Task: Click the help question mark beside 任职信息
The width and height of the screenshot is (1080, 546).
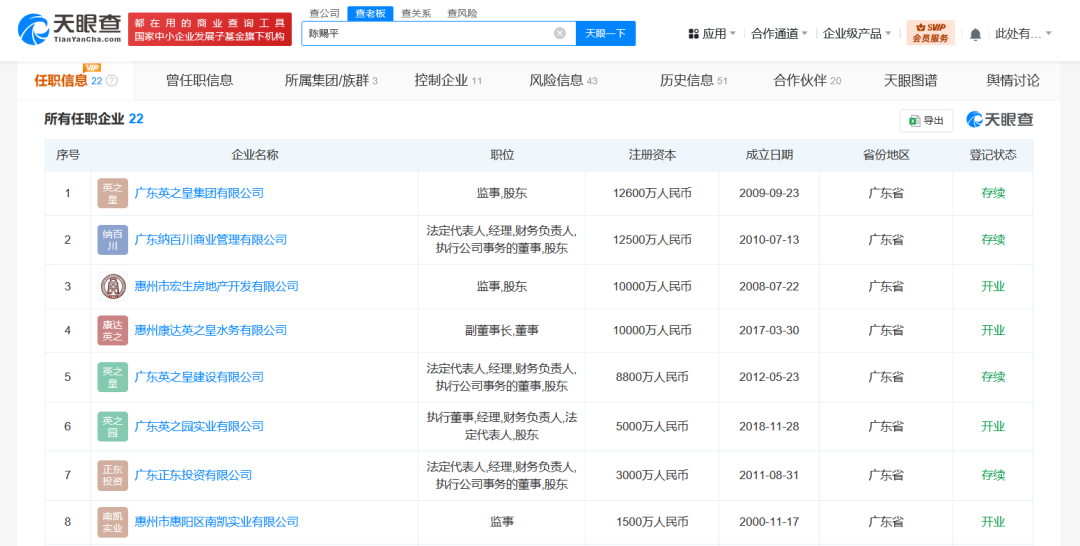Action: tap(112, 81)
